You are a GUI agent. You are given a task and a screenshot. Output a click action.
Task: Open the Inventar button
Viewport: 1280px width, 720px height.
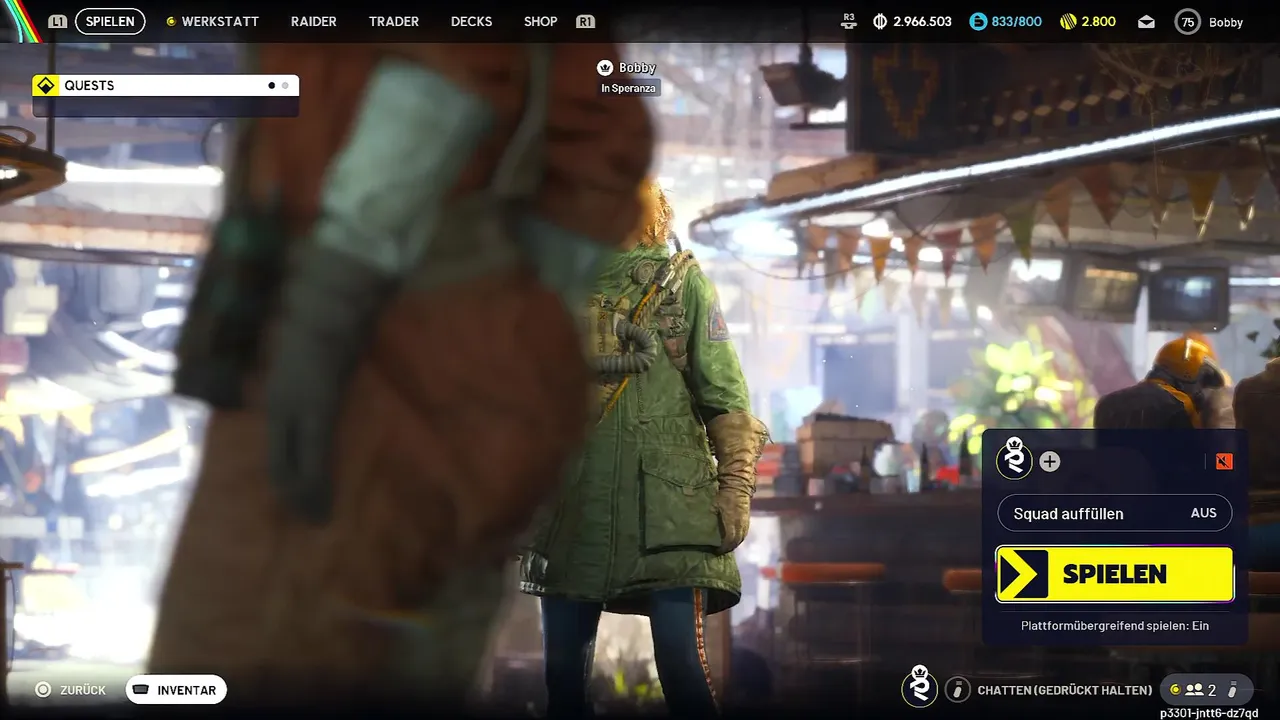(177, 690)
